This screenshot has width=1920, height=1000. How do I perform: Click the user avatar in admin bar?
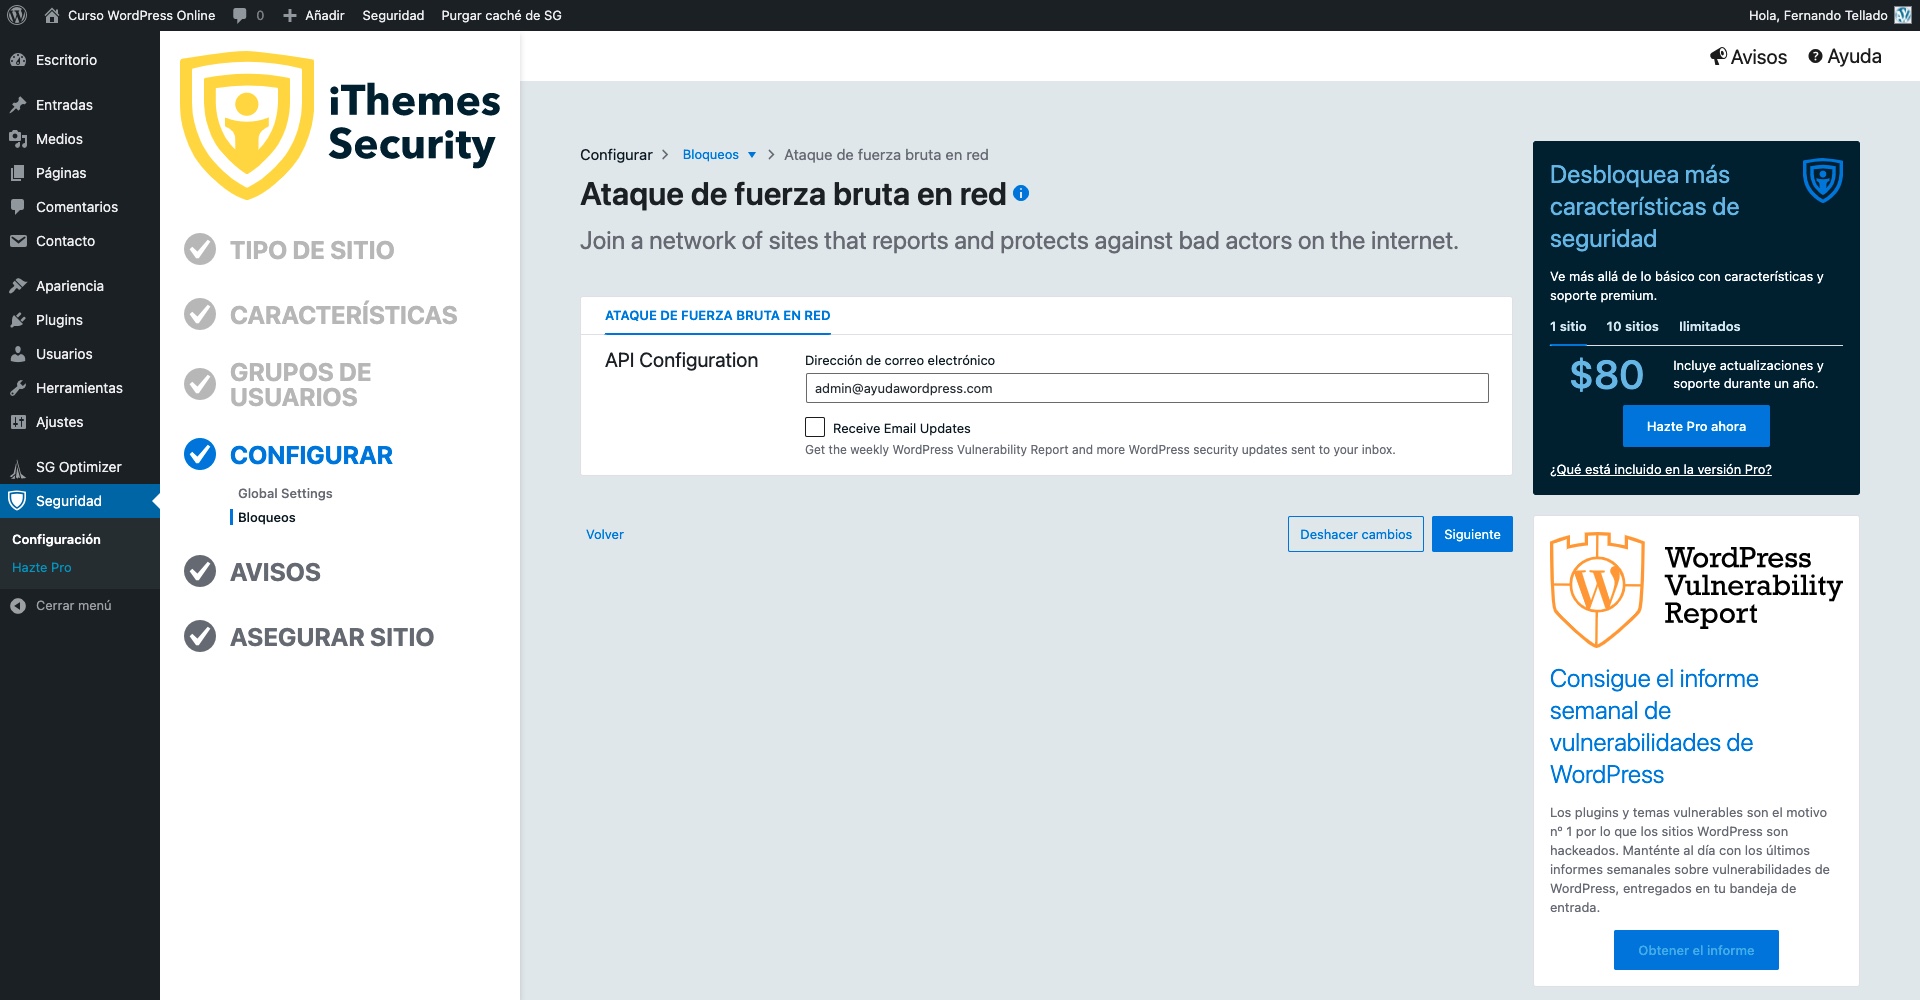point(1903,15)
